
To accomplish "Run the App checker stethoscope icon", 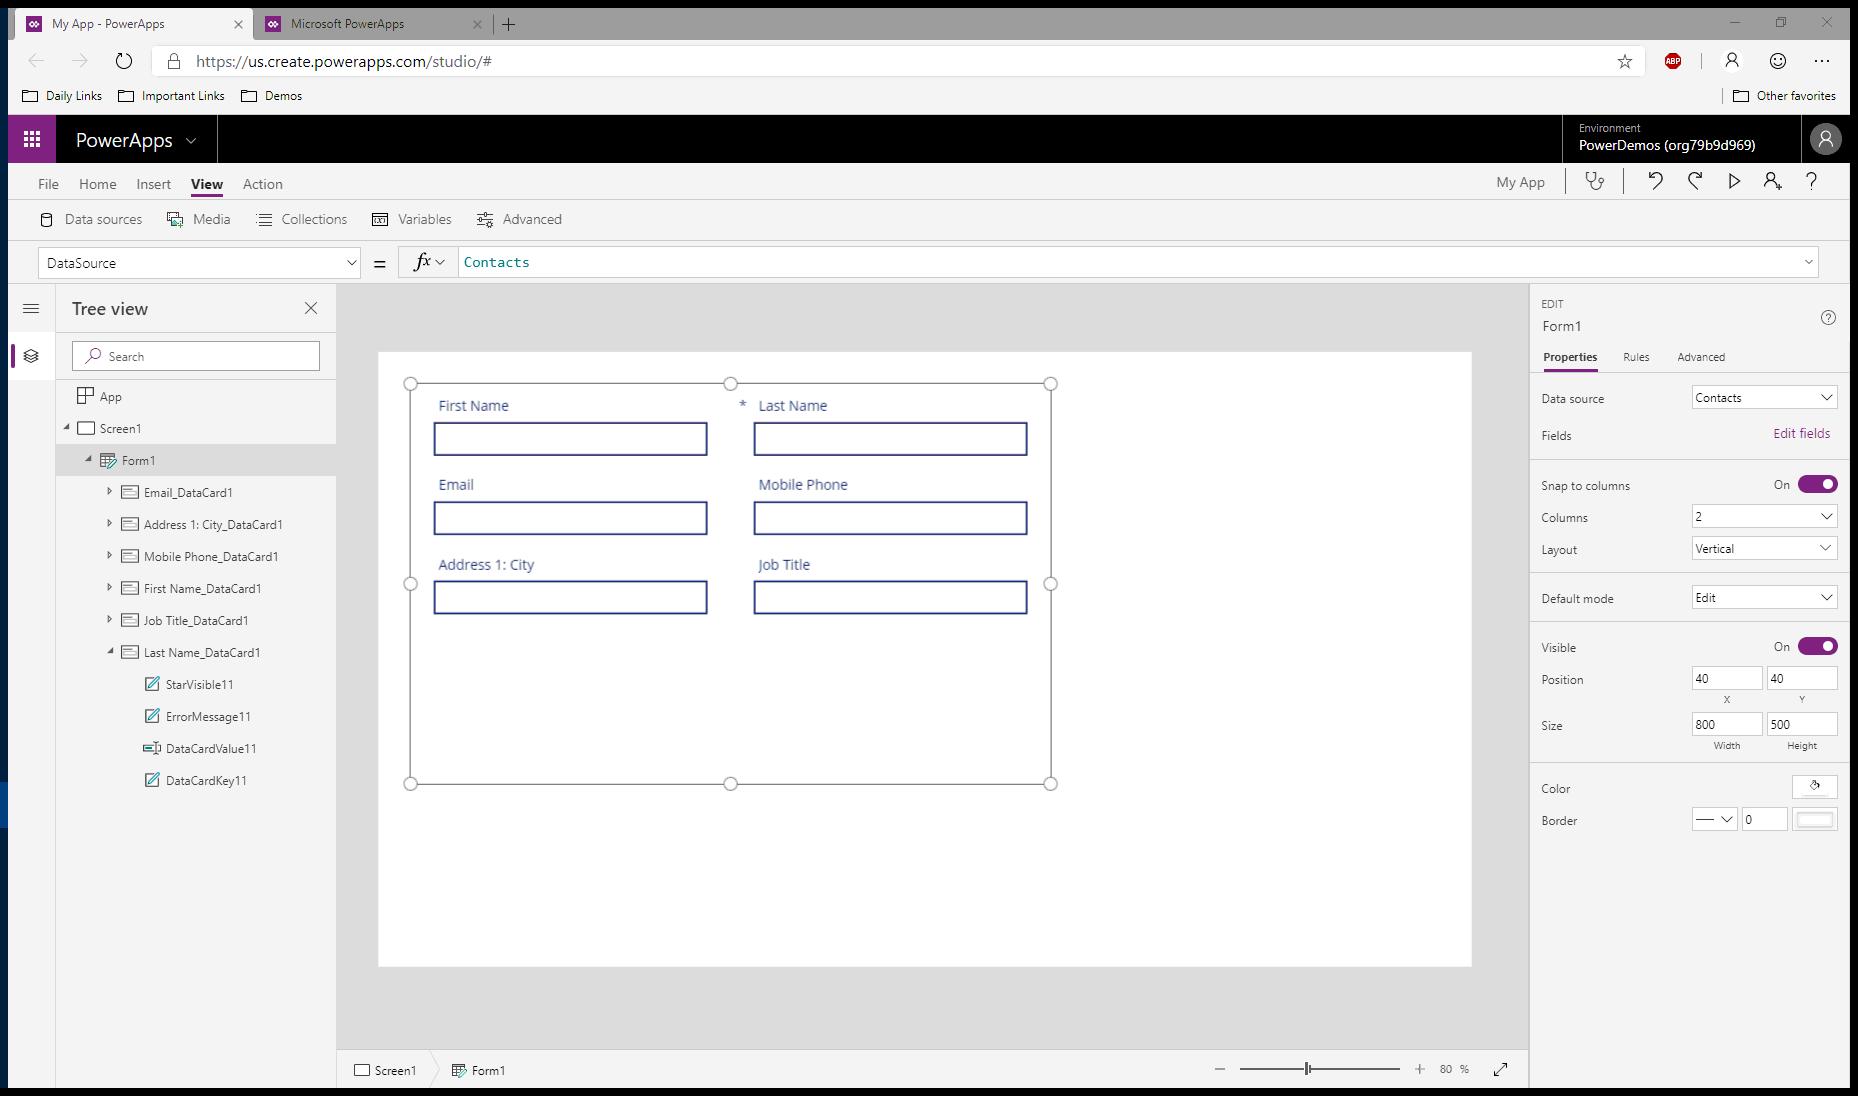I will click(1595, 181).
